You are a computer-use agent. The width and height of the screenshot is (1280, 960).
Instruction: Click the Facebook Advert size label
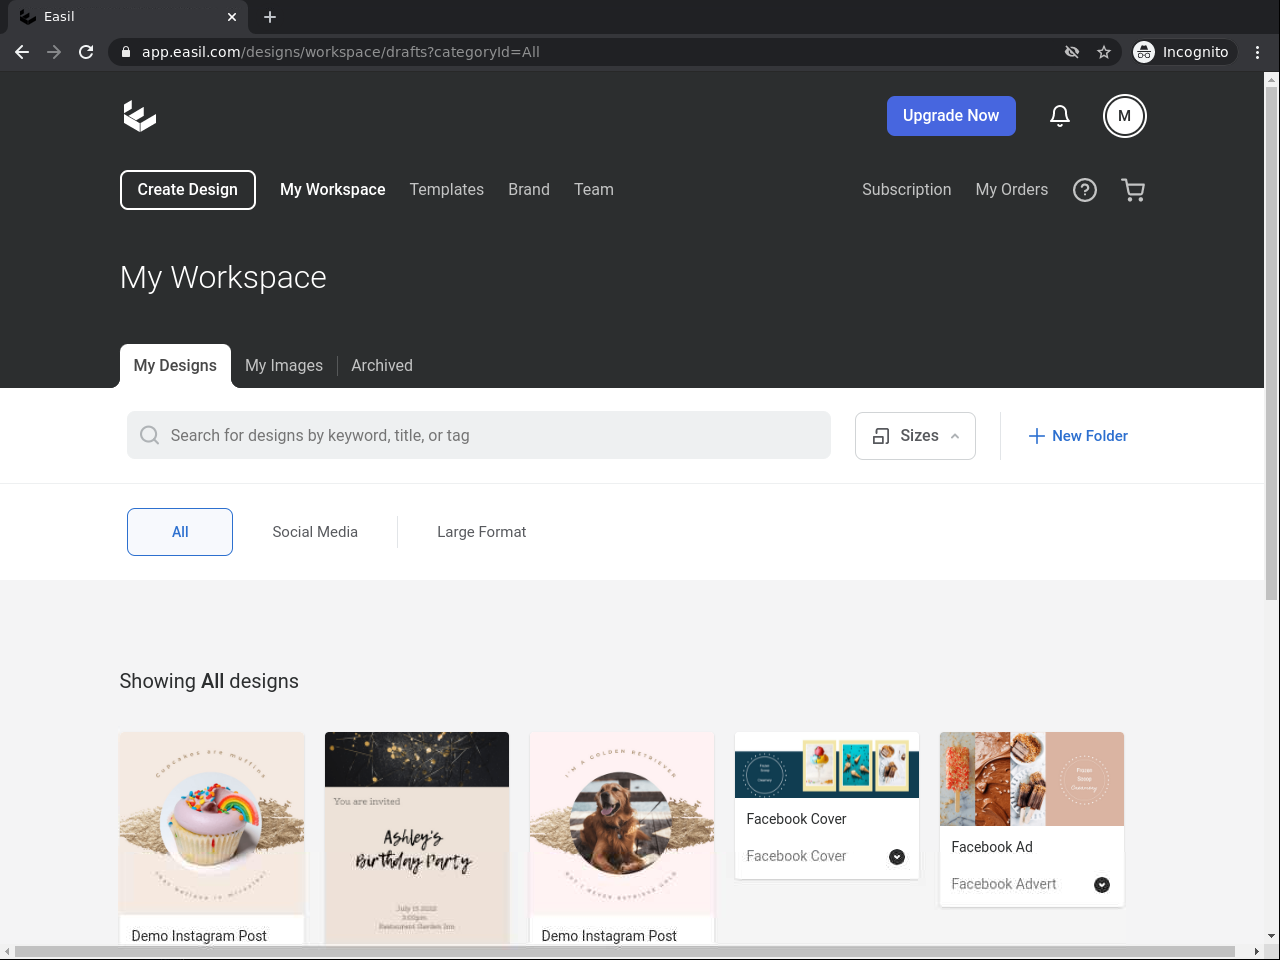pyautogui.click(x=1004, y=884)
